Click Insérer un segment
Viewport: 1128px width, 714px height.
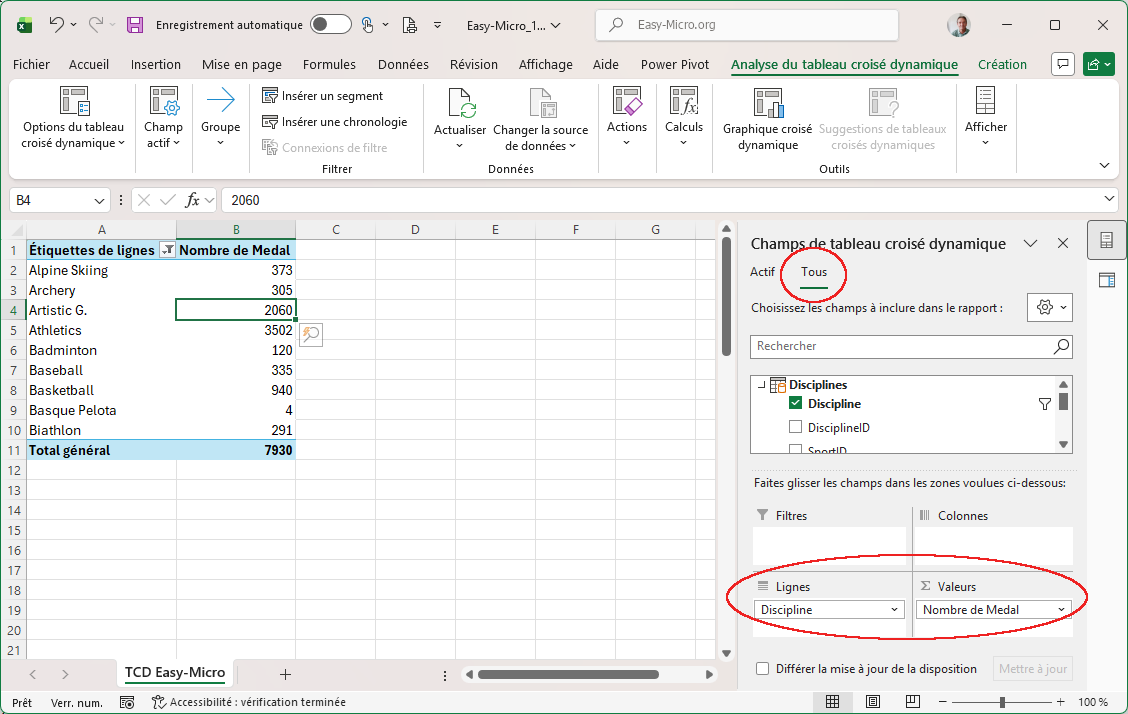click(x=322, y=96)
